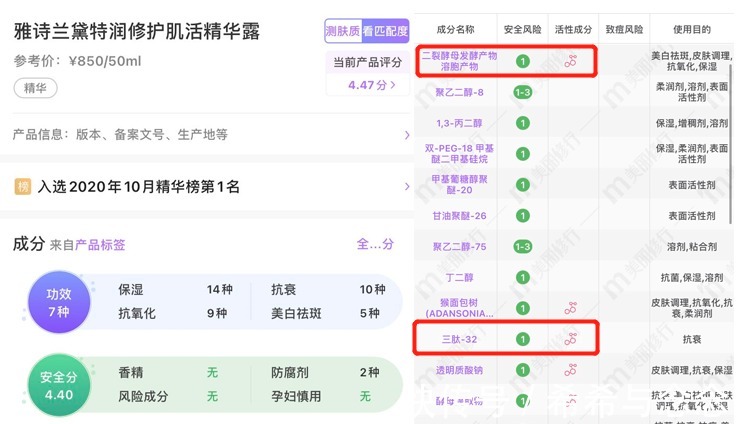
Task: Click active-ingredient icon for 猴面包树 row
Action: tap(570, 308)
